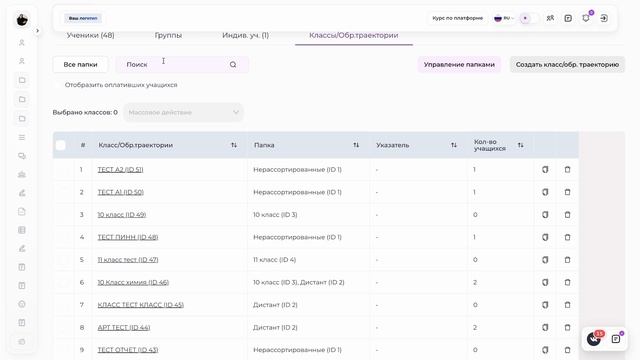
Task: Switch to the Ученики (48) tab
Action: 91,35
